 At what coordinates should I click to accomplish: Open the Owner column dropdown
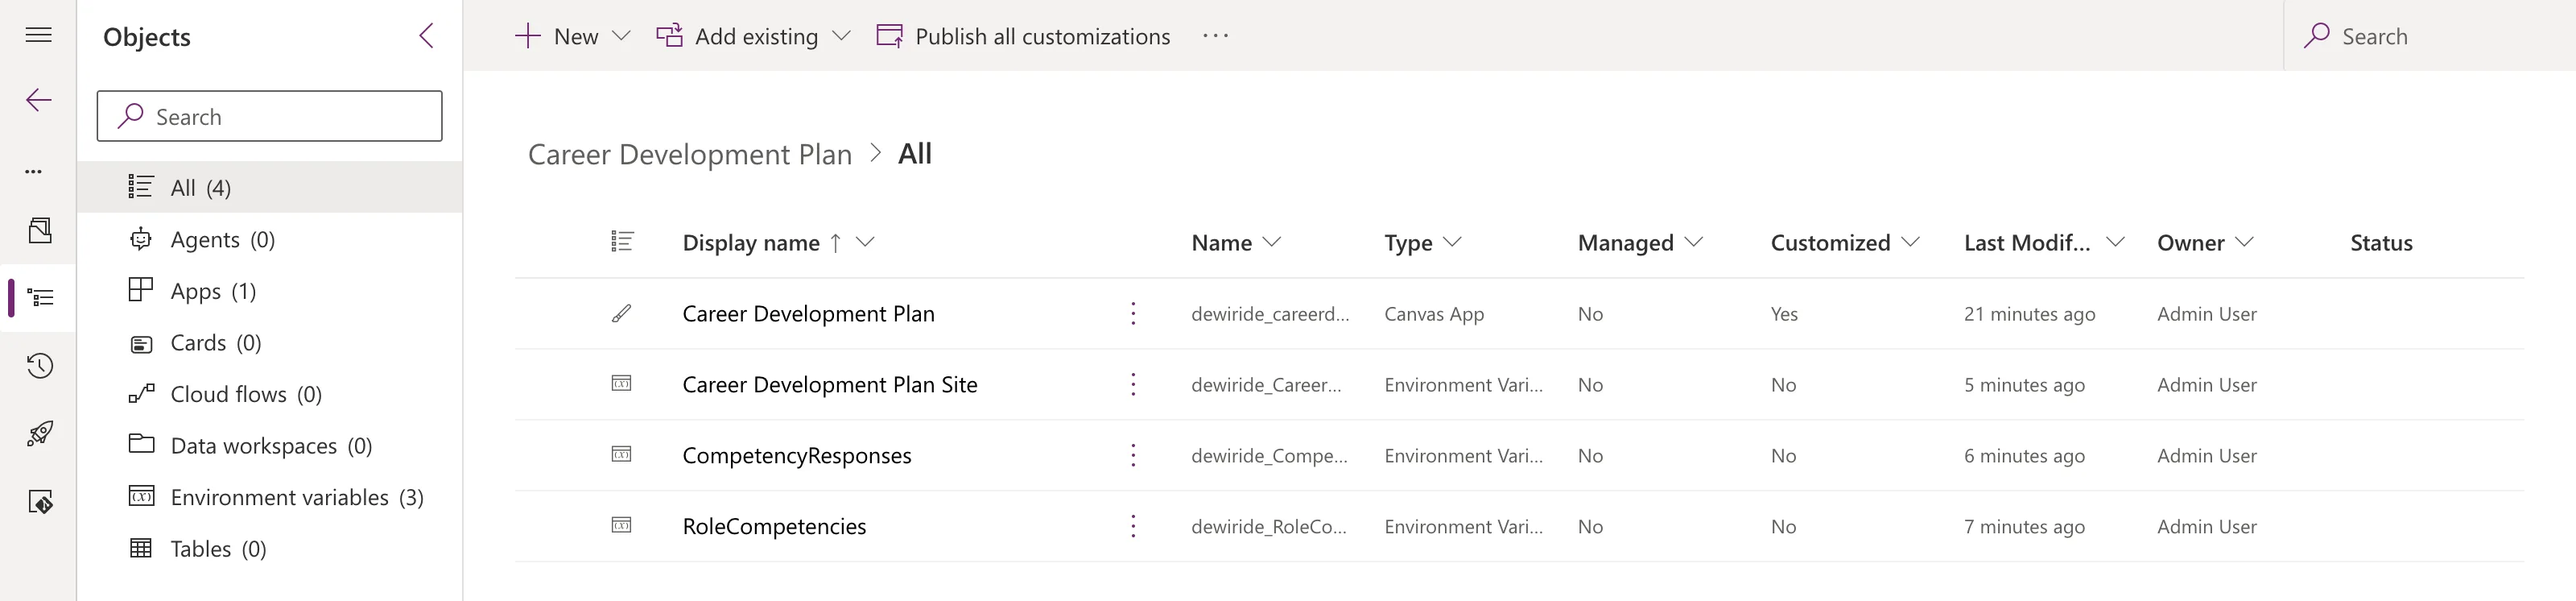(2244, 242)
